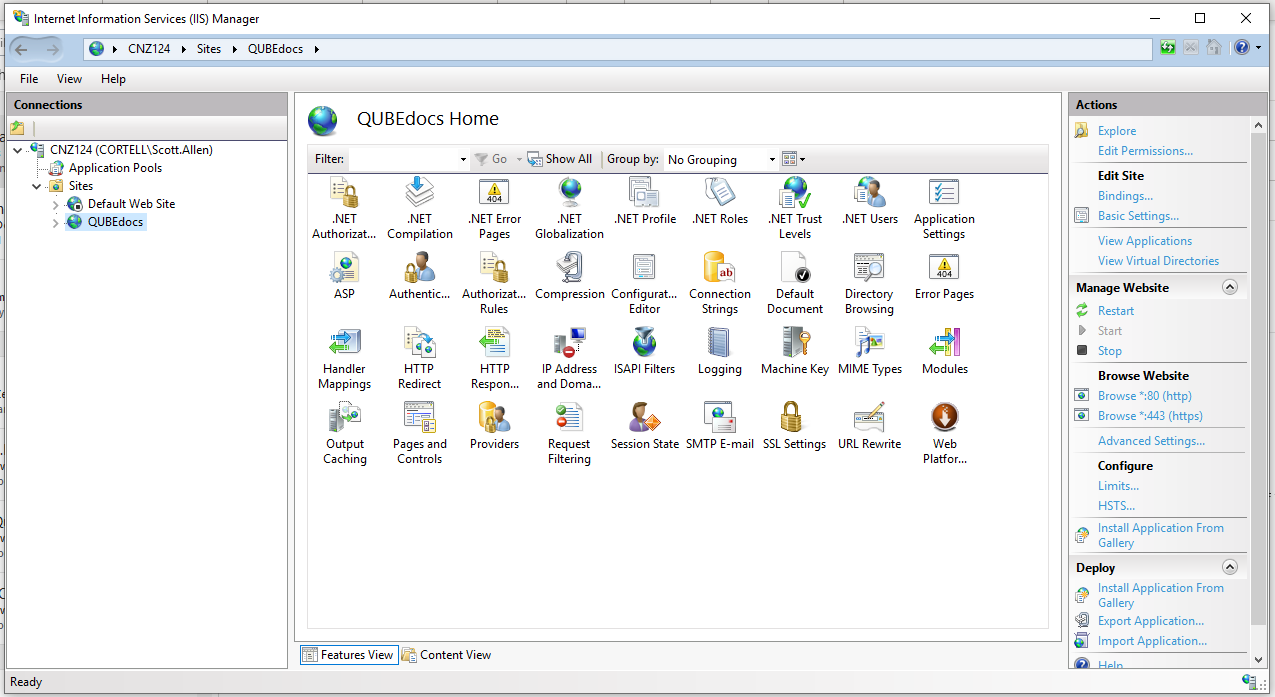Open Web Platform Installer feature
This screenshot has width=1275, height=697.
tap(944, 433)
